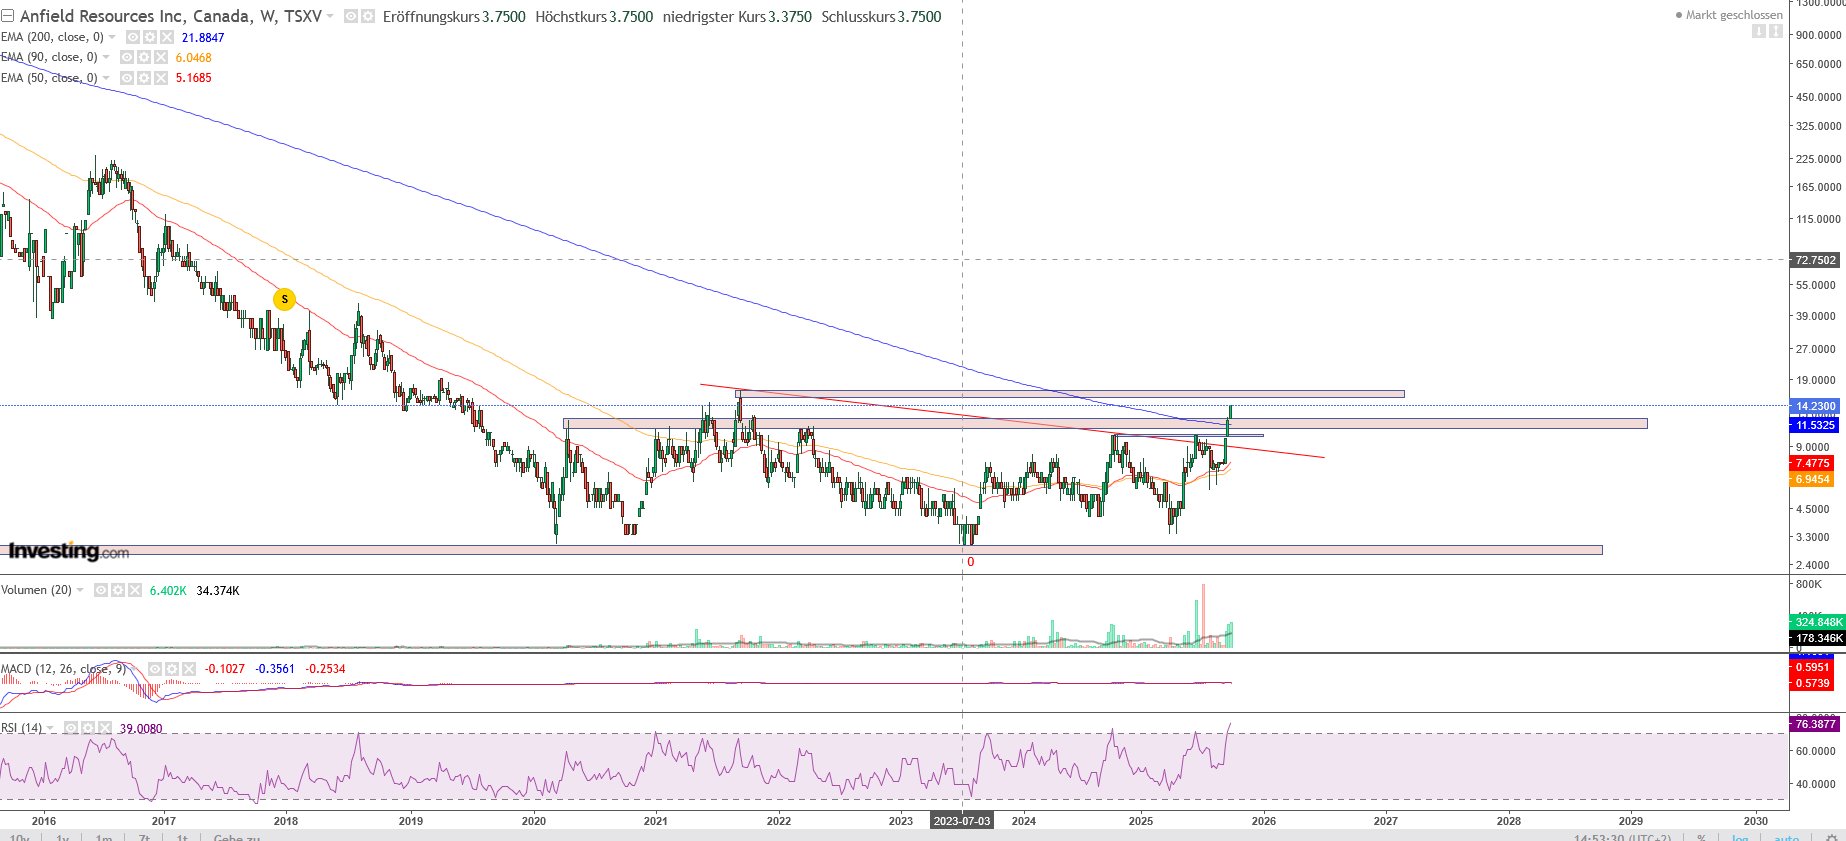This screenshot has height=841, width=1846.
Task: Delete the Volumen indicator from chart
Action: pos(135,590)
